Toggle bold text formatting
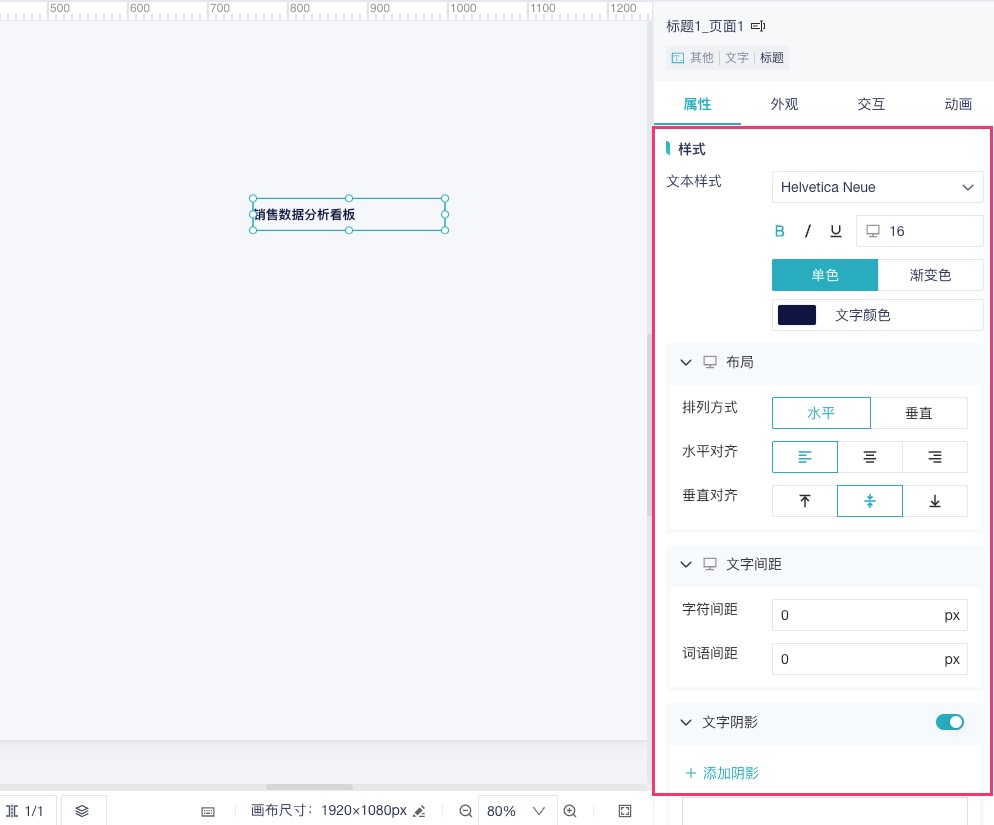 coord(780,231)
